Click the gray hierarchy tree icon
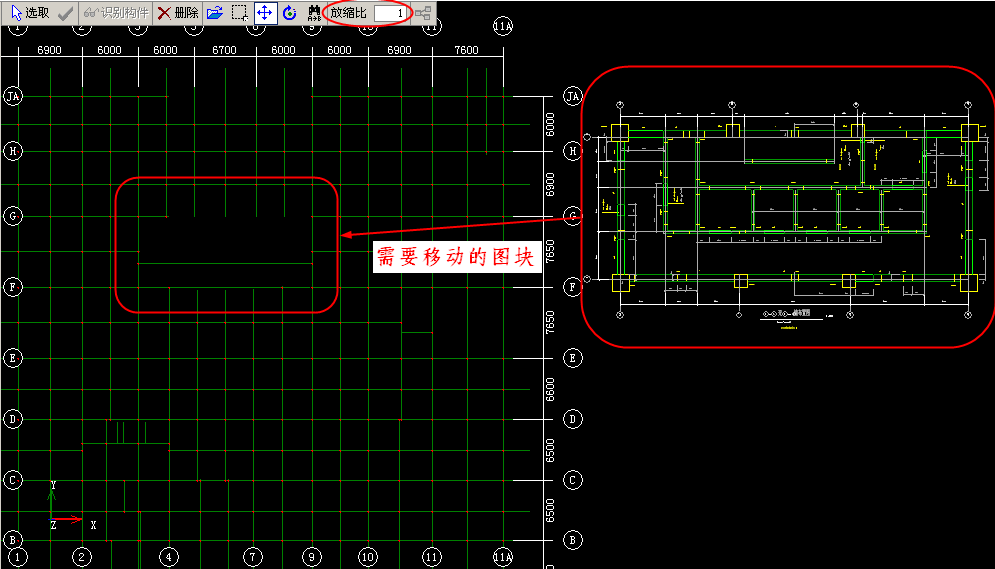This screenshot has height=569, width=995. pos(423,13)
